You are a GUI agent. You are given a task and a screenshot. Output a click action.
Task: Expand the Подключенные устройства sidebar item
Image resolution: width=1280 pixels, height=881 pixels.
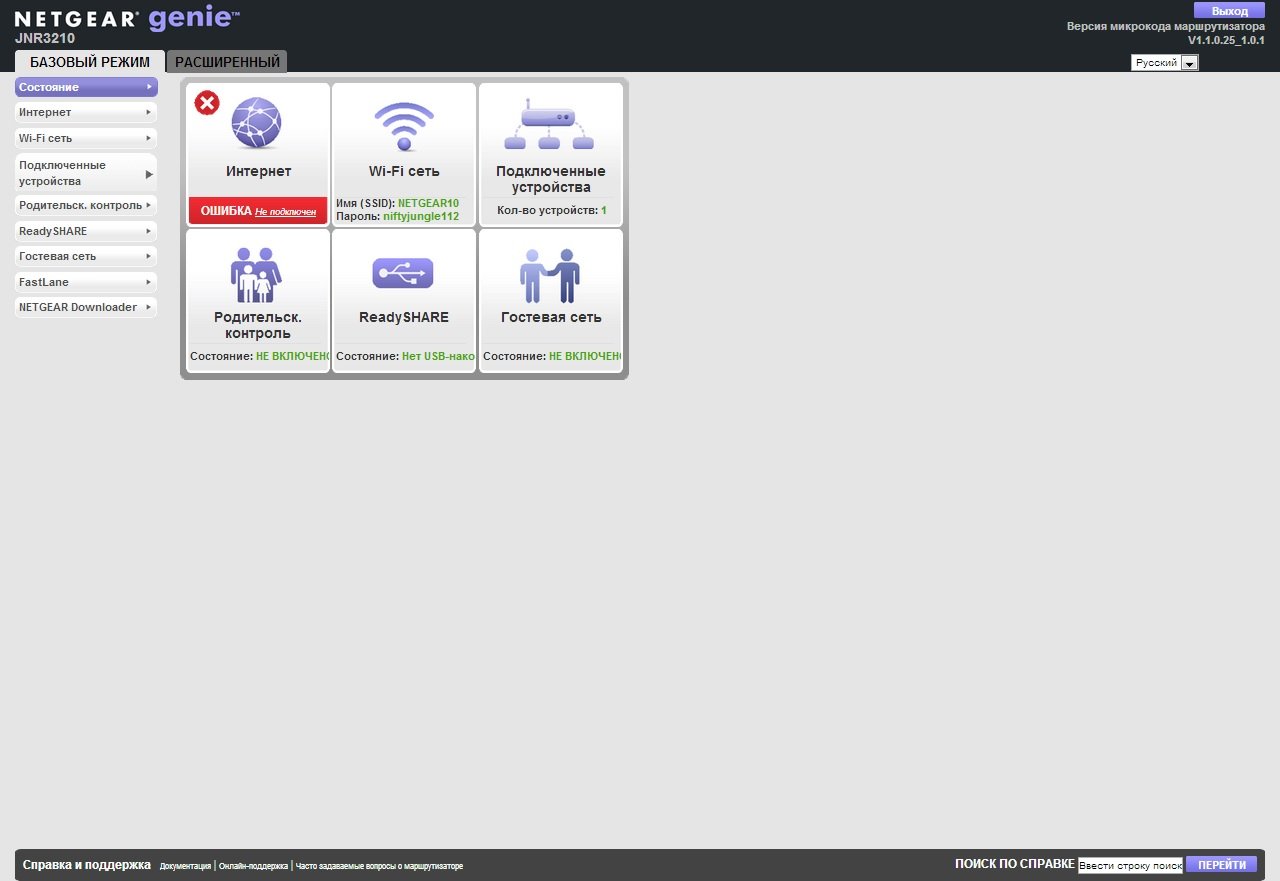tap(86, 173)
